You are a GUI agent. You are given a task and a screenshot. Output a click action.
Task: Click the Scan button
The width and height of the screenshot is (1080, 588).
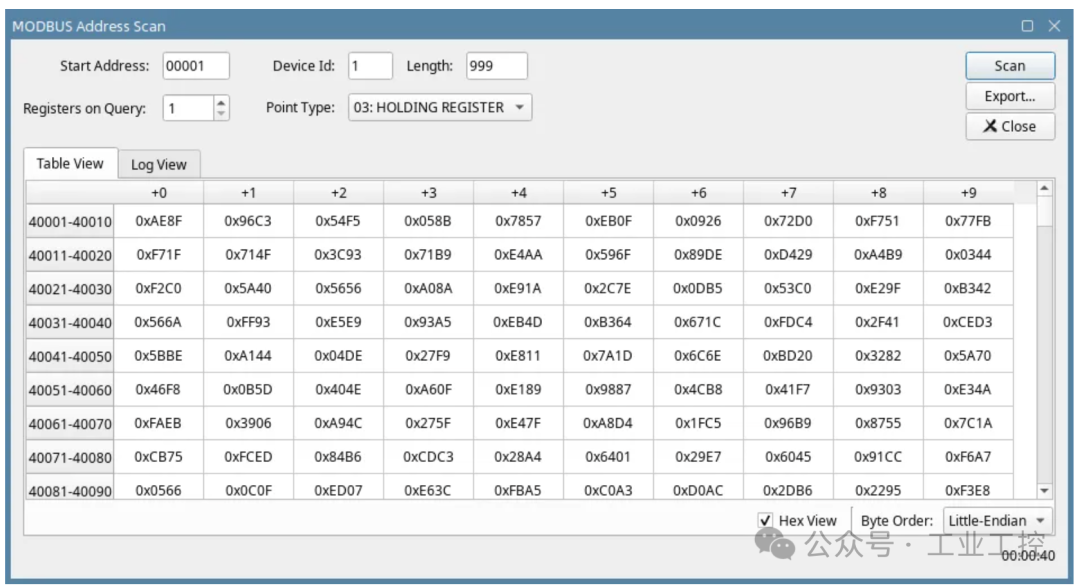[x=1010, y=66]
